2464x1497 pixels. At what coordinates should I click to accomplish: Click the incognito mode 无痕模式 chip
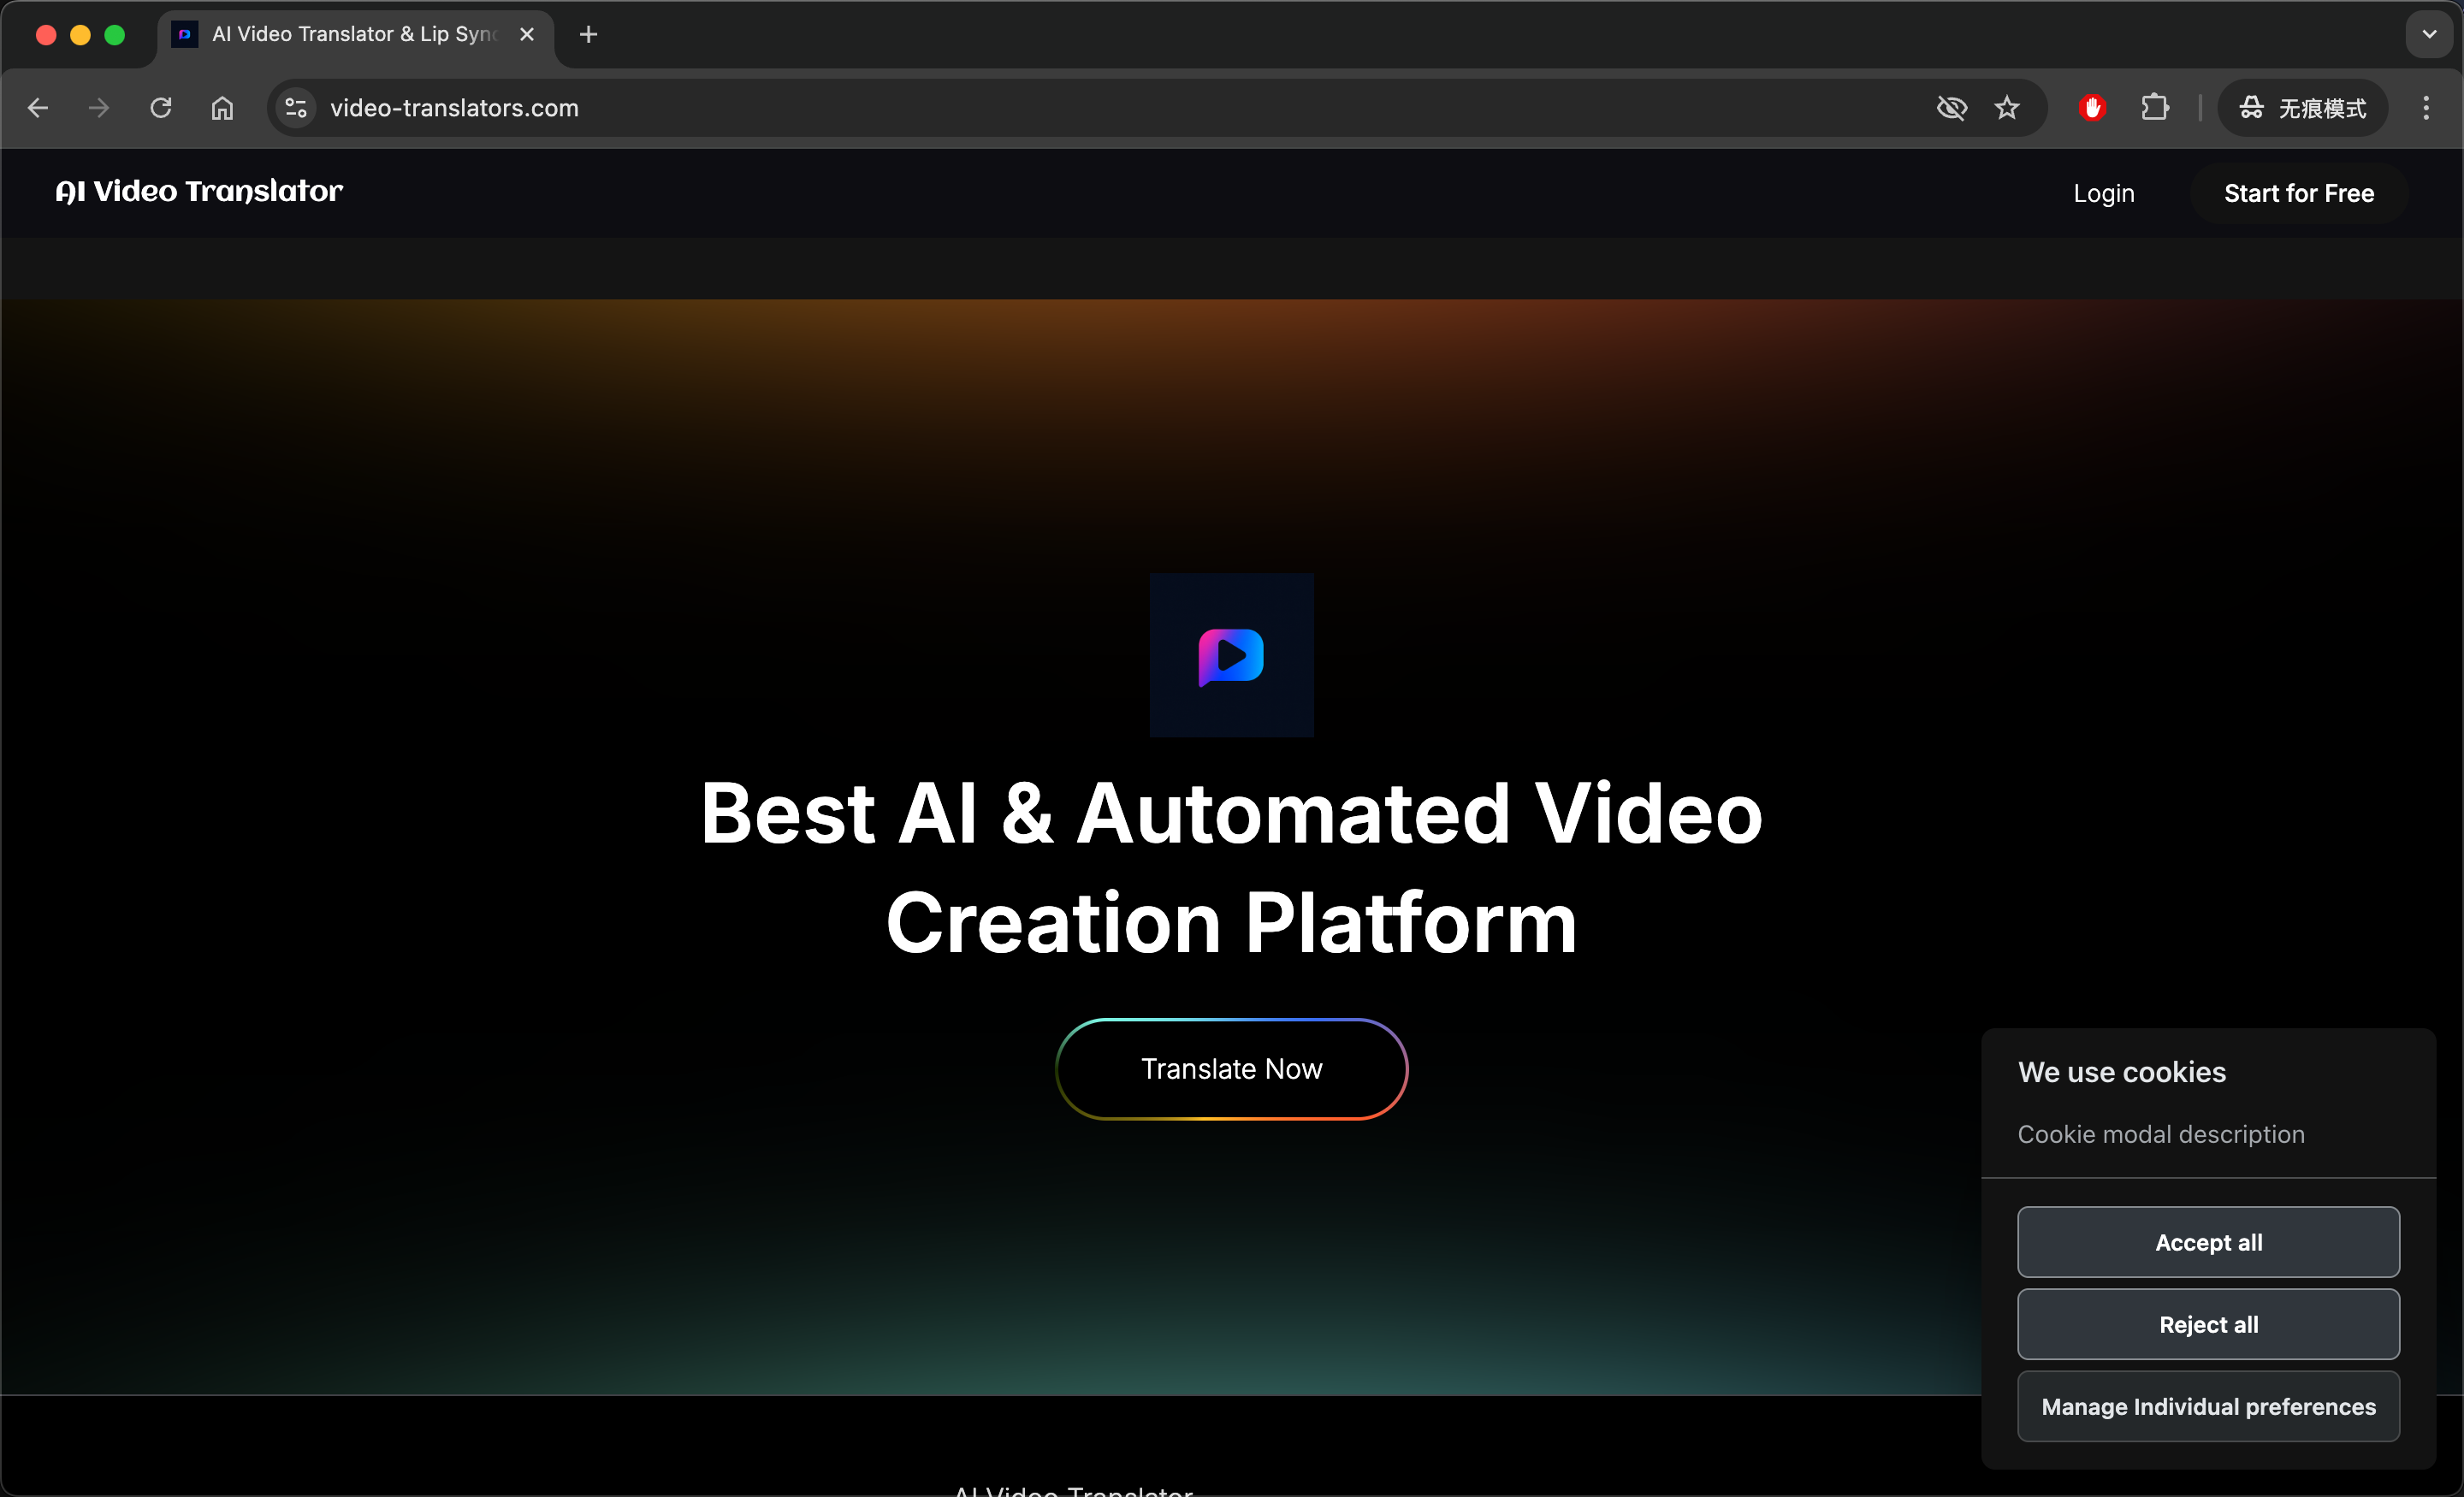[2303, 108]
